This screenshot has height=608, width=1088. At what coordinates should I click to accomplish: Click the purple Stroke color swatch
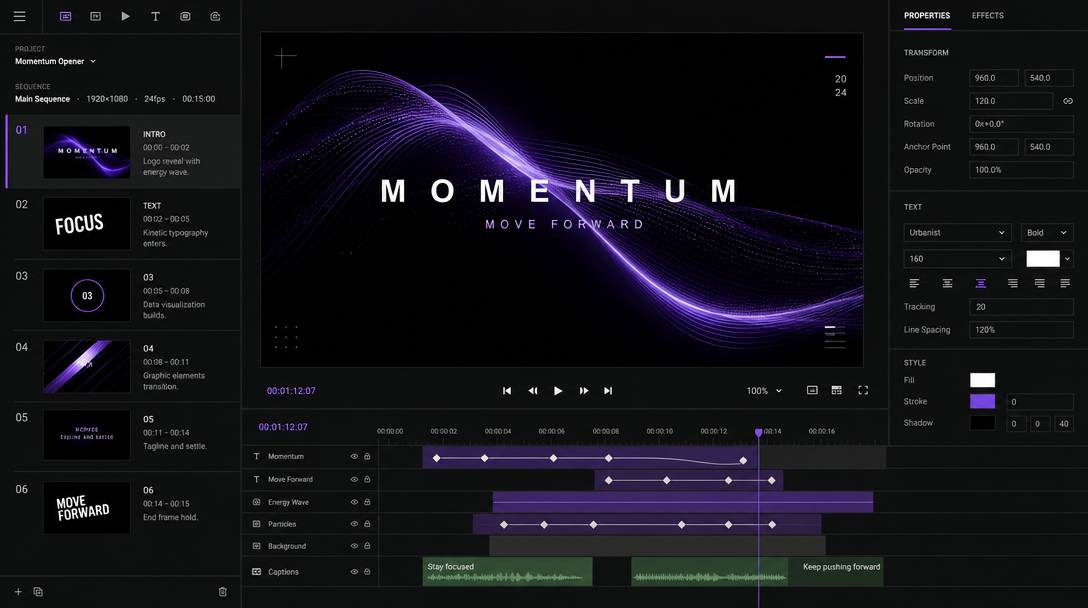coord(983,401)
